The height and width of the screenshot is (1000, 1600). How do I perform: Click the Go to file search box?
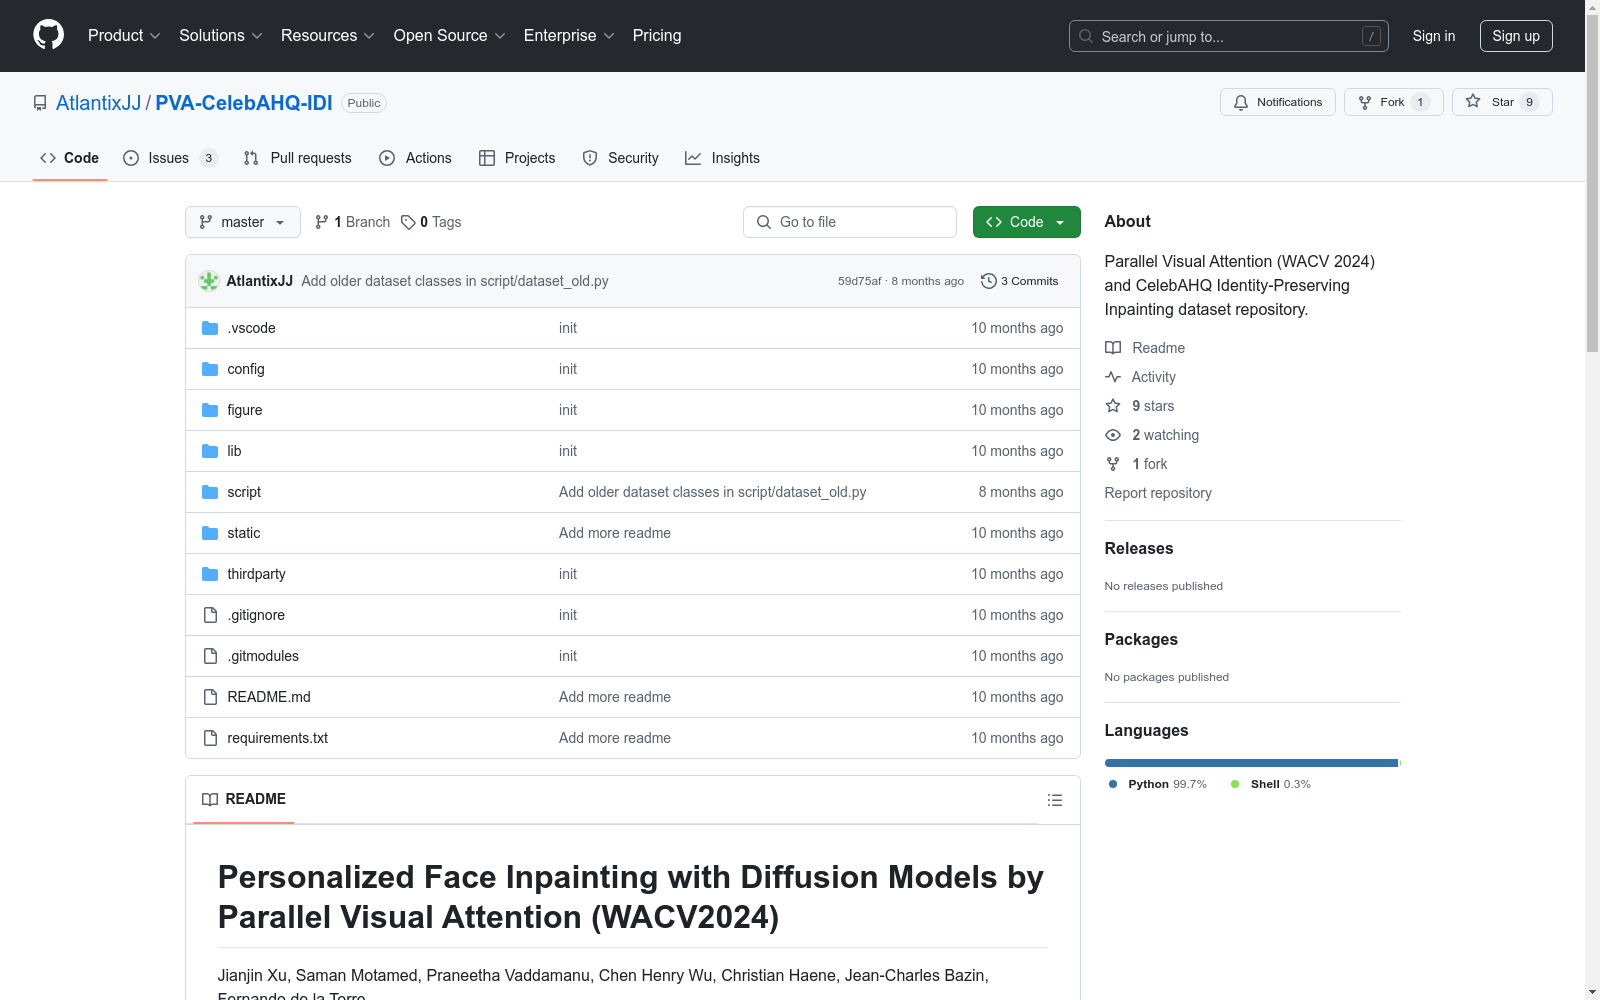(x=850, y=222)
